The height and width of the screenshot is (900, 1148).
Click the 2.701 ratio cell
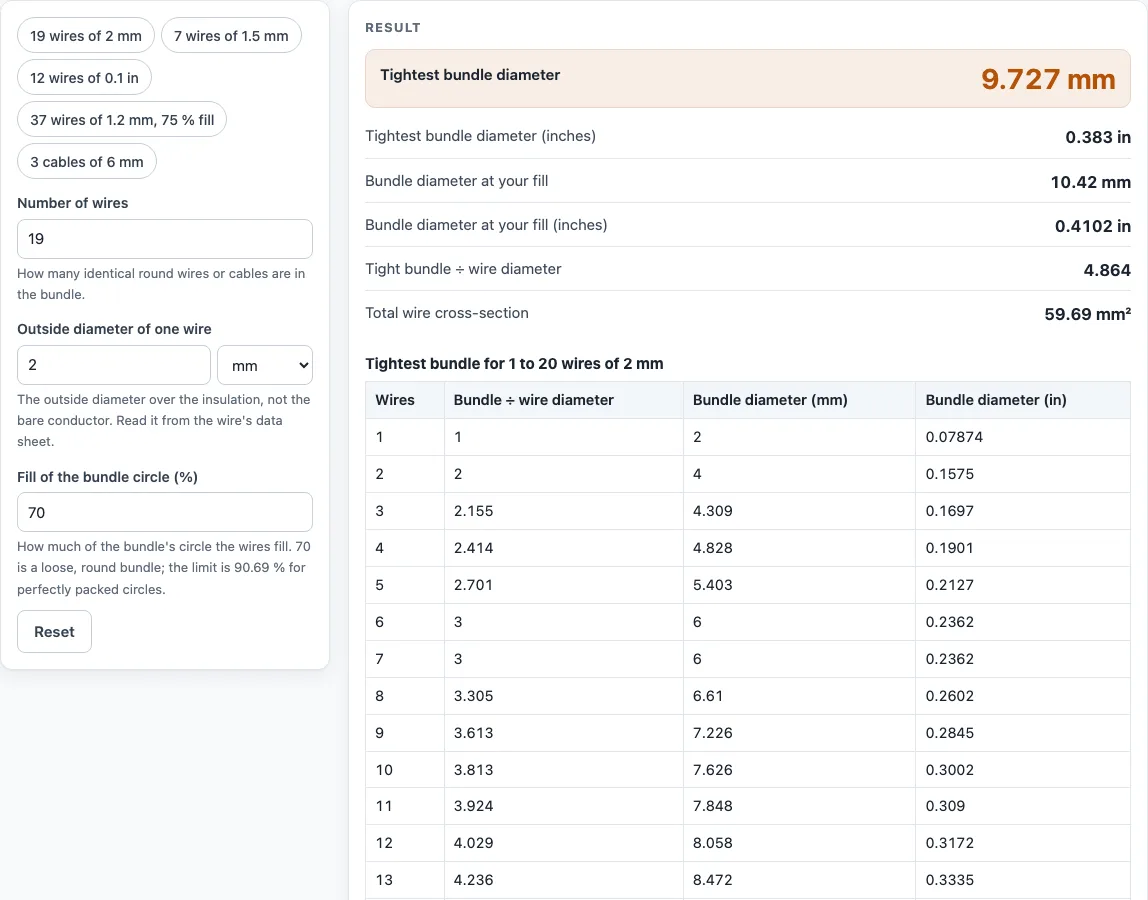[564, 585]
